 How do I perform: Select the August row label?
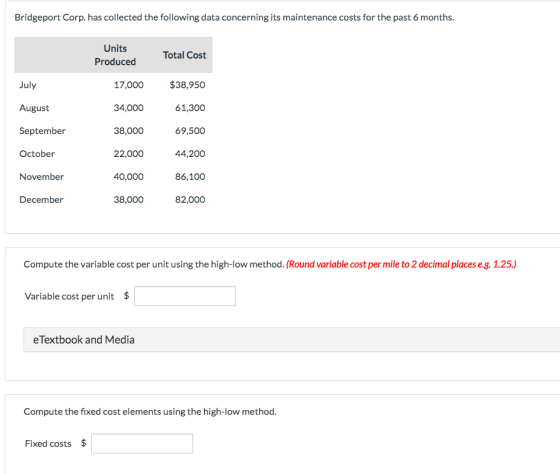(34, 108)
